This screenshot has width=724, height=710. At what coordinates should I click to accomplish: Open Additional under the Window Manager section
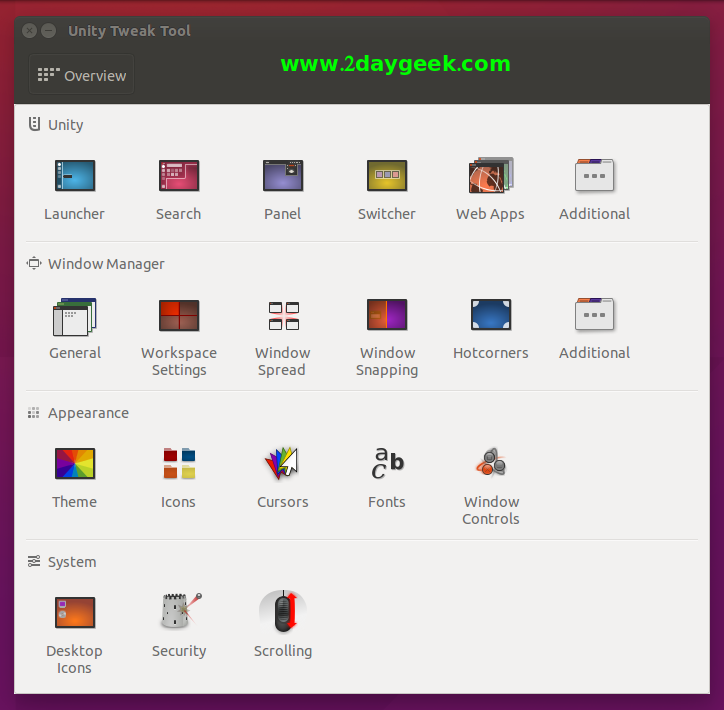point(594,314)
